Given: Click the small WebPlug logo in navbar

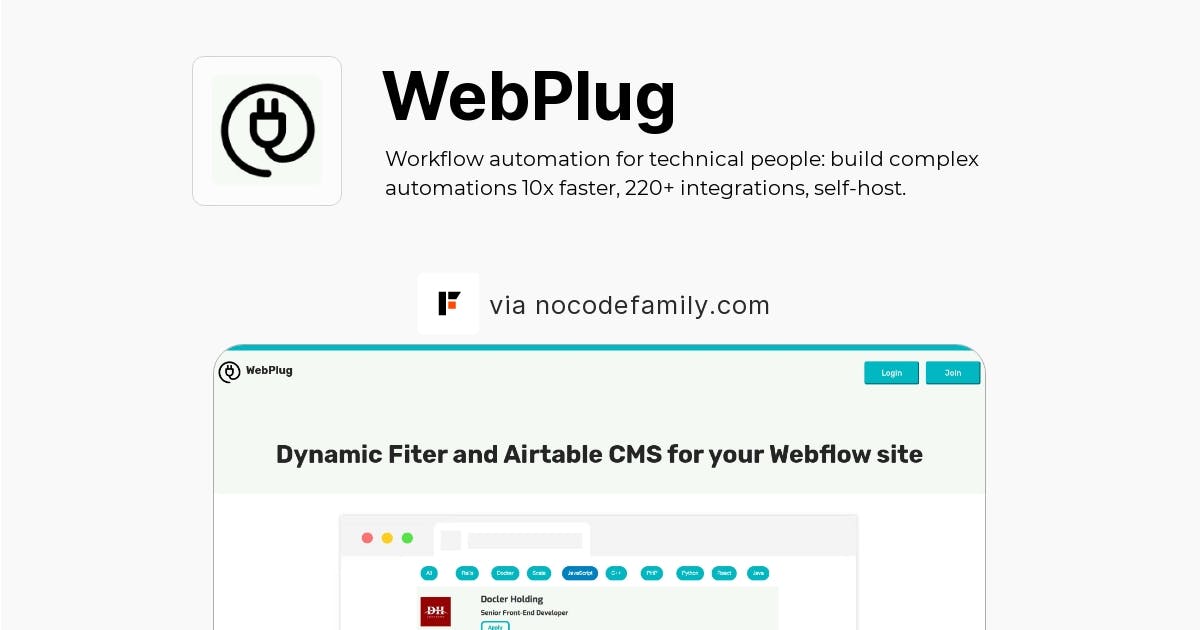Looking at the screenshot, I should 229,372.
